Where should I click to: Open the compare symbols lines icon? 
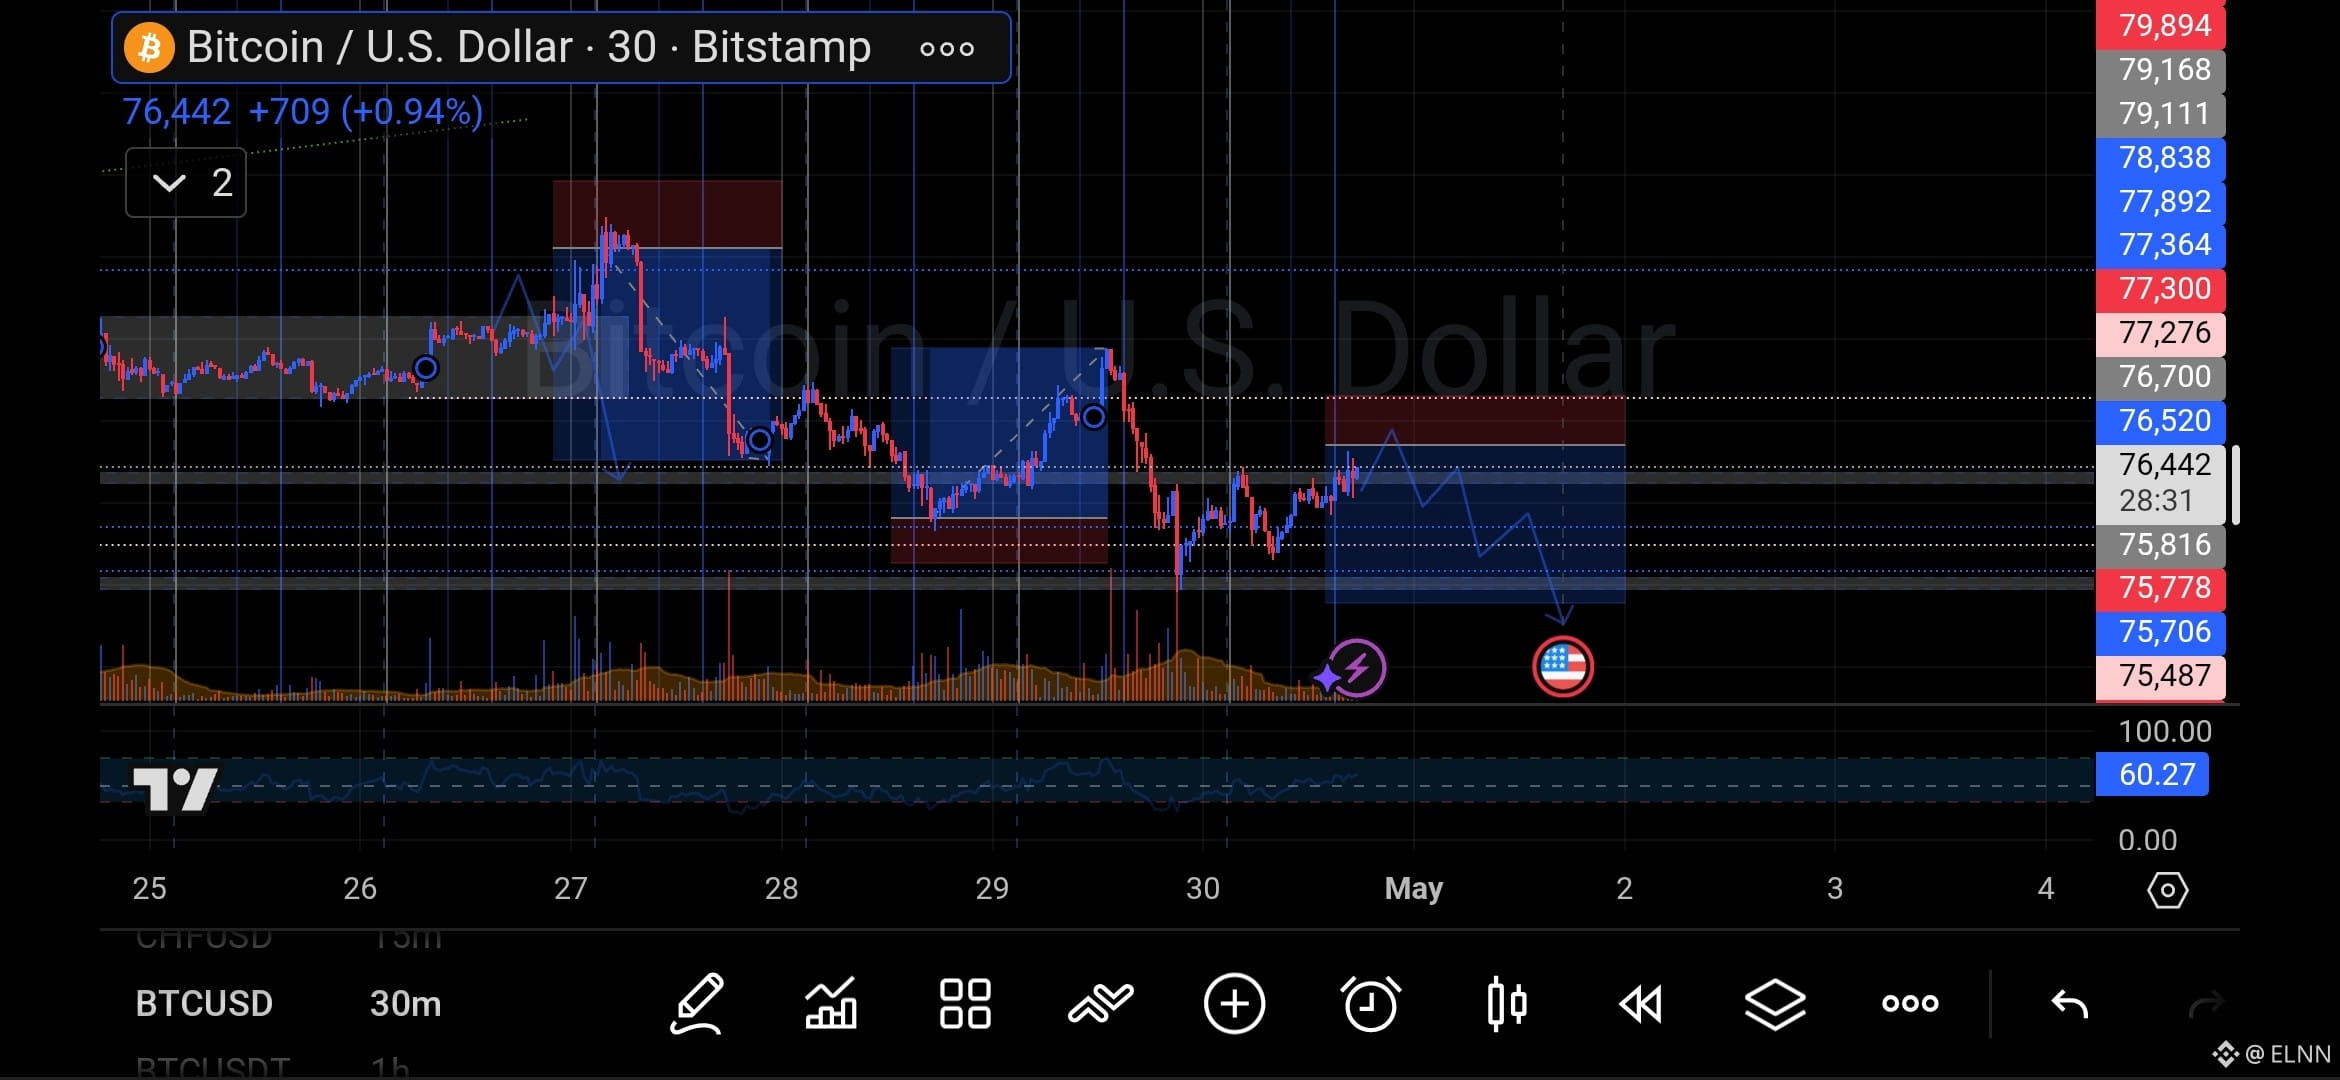[x=1100, y=1003]
